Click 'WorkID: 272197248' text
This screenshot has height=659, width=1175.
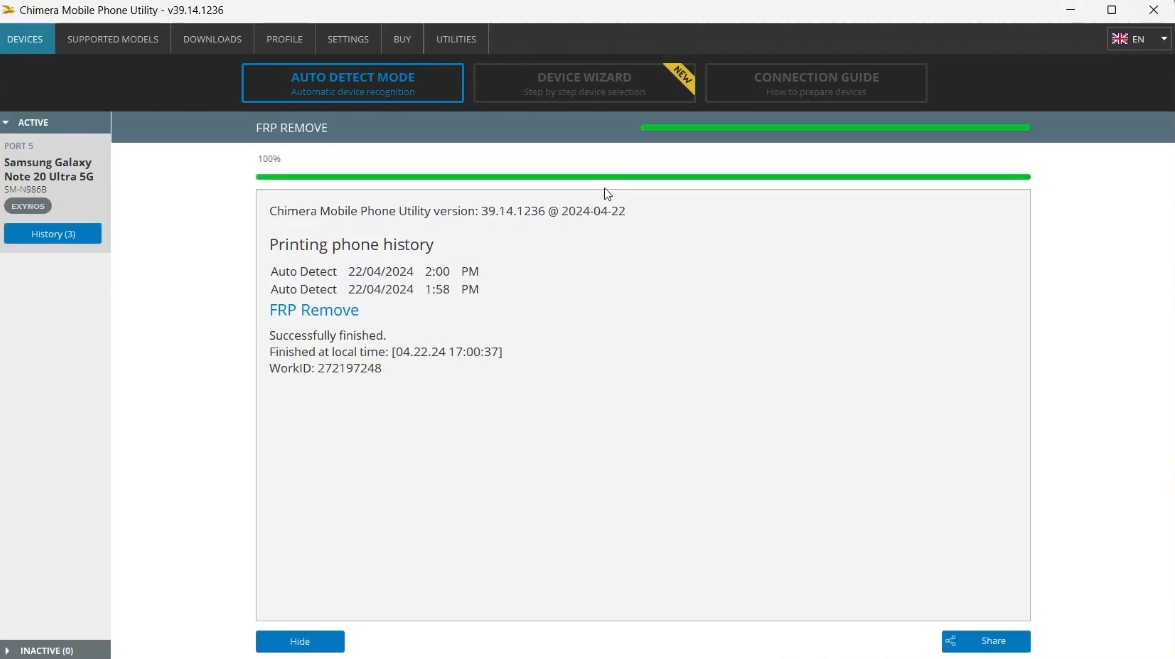pos(325,368)
